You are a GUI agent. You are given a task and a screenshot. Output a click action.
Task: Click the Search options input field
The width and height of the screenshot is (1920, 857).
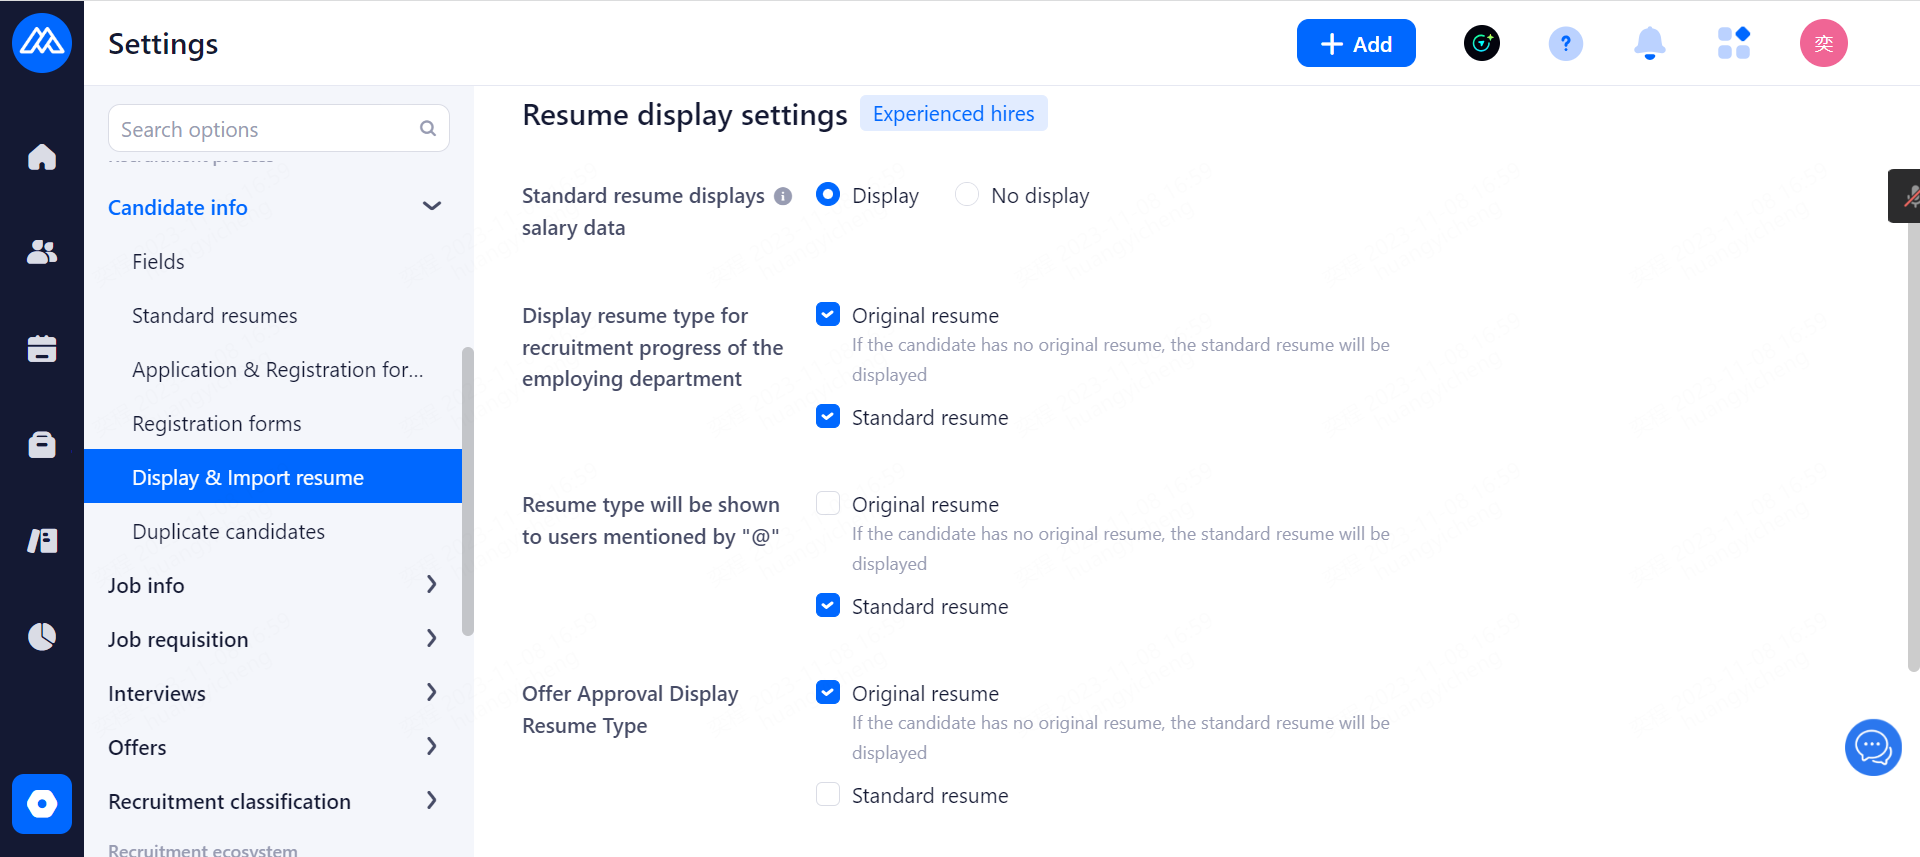(x=265, y=129)
